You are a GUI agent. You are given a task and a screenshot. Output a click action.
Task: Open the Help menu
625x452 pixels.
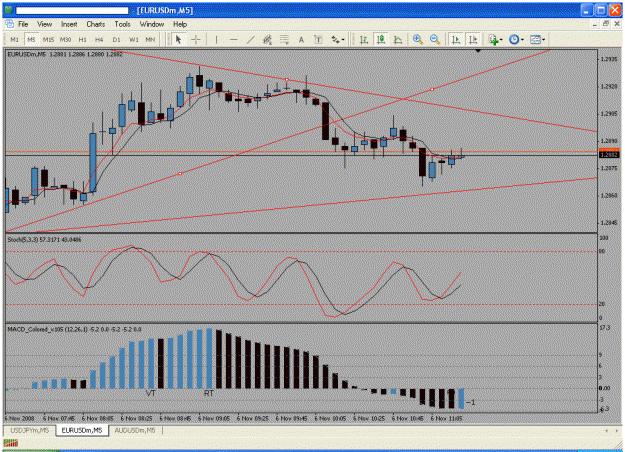(x=180, y=24)
